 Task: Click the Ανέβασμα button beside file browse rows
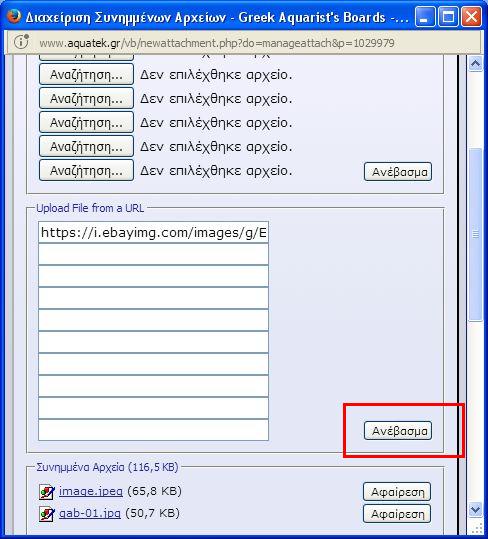coord(398,172)
